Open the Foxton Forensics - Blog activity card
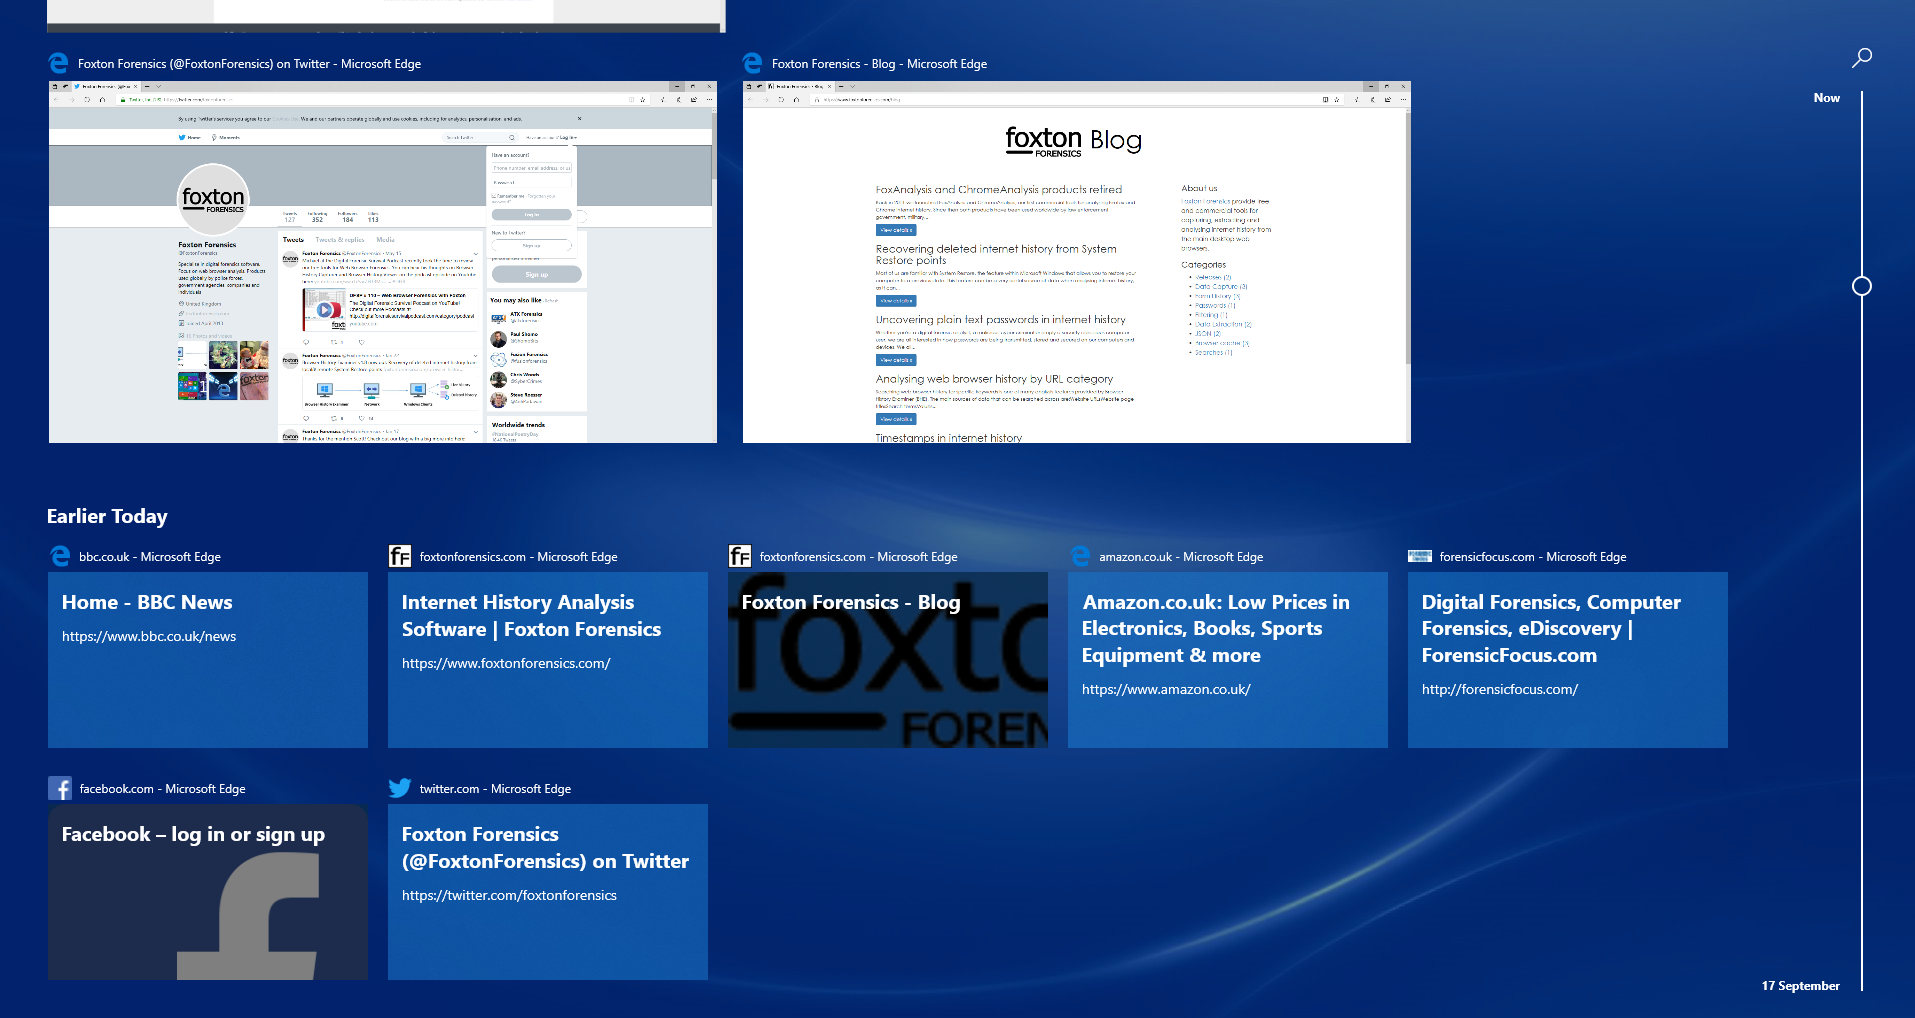Image resolution: width=1915 pixels, height=1018 pixels. pyautogui.click(x=888, y=660)
